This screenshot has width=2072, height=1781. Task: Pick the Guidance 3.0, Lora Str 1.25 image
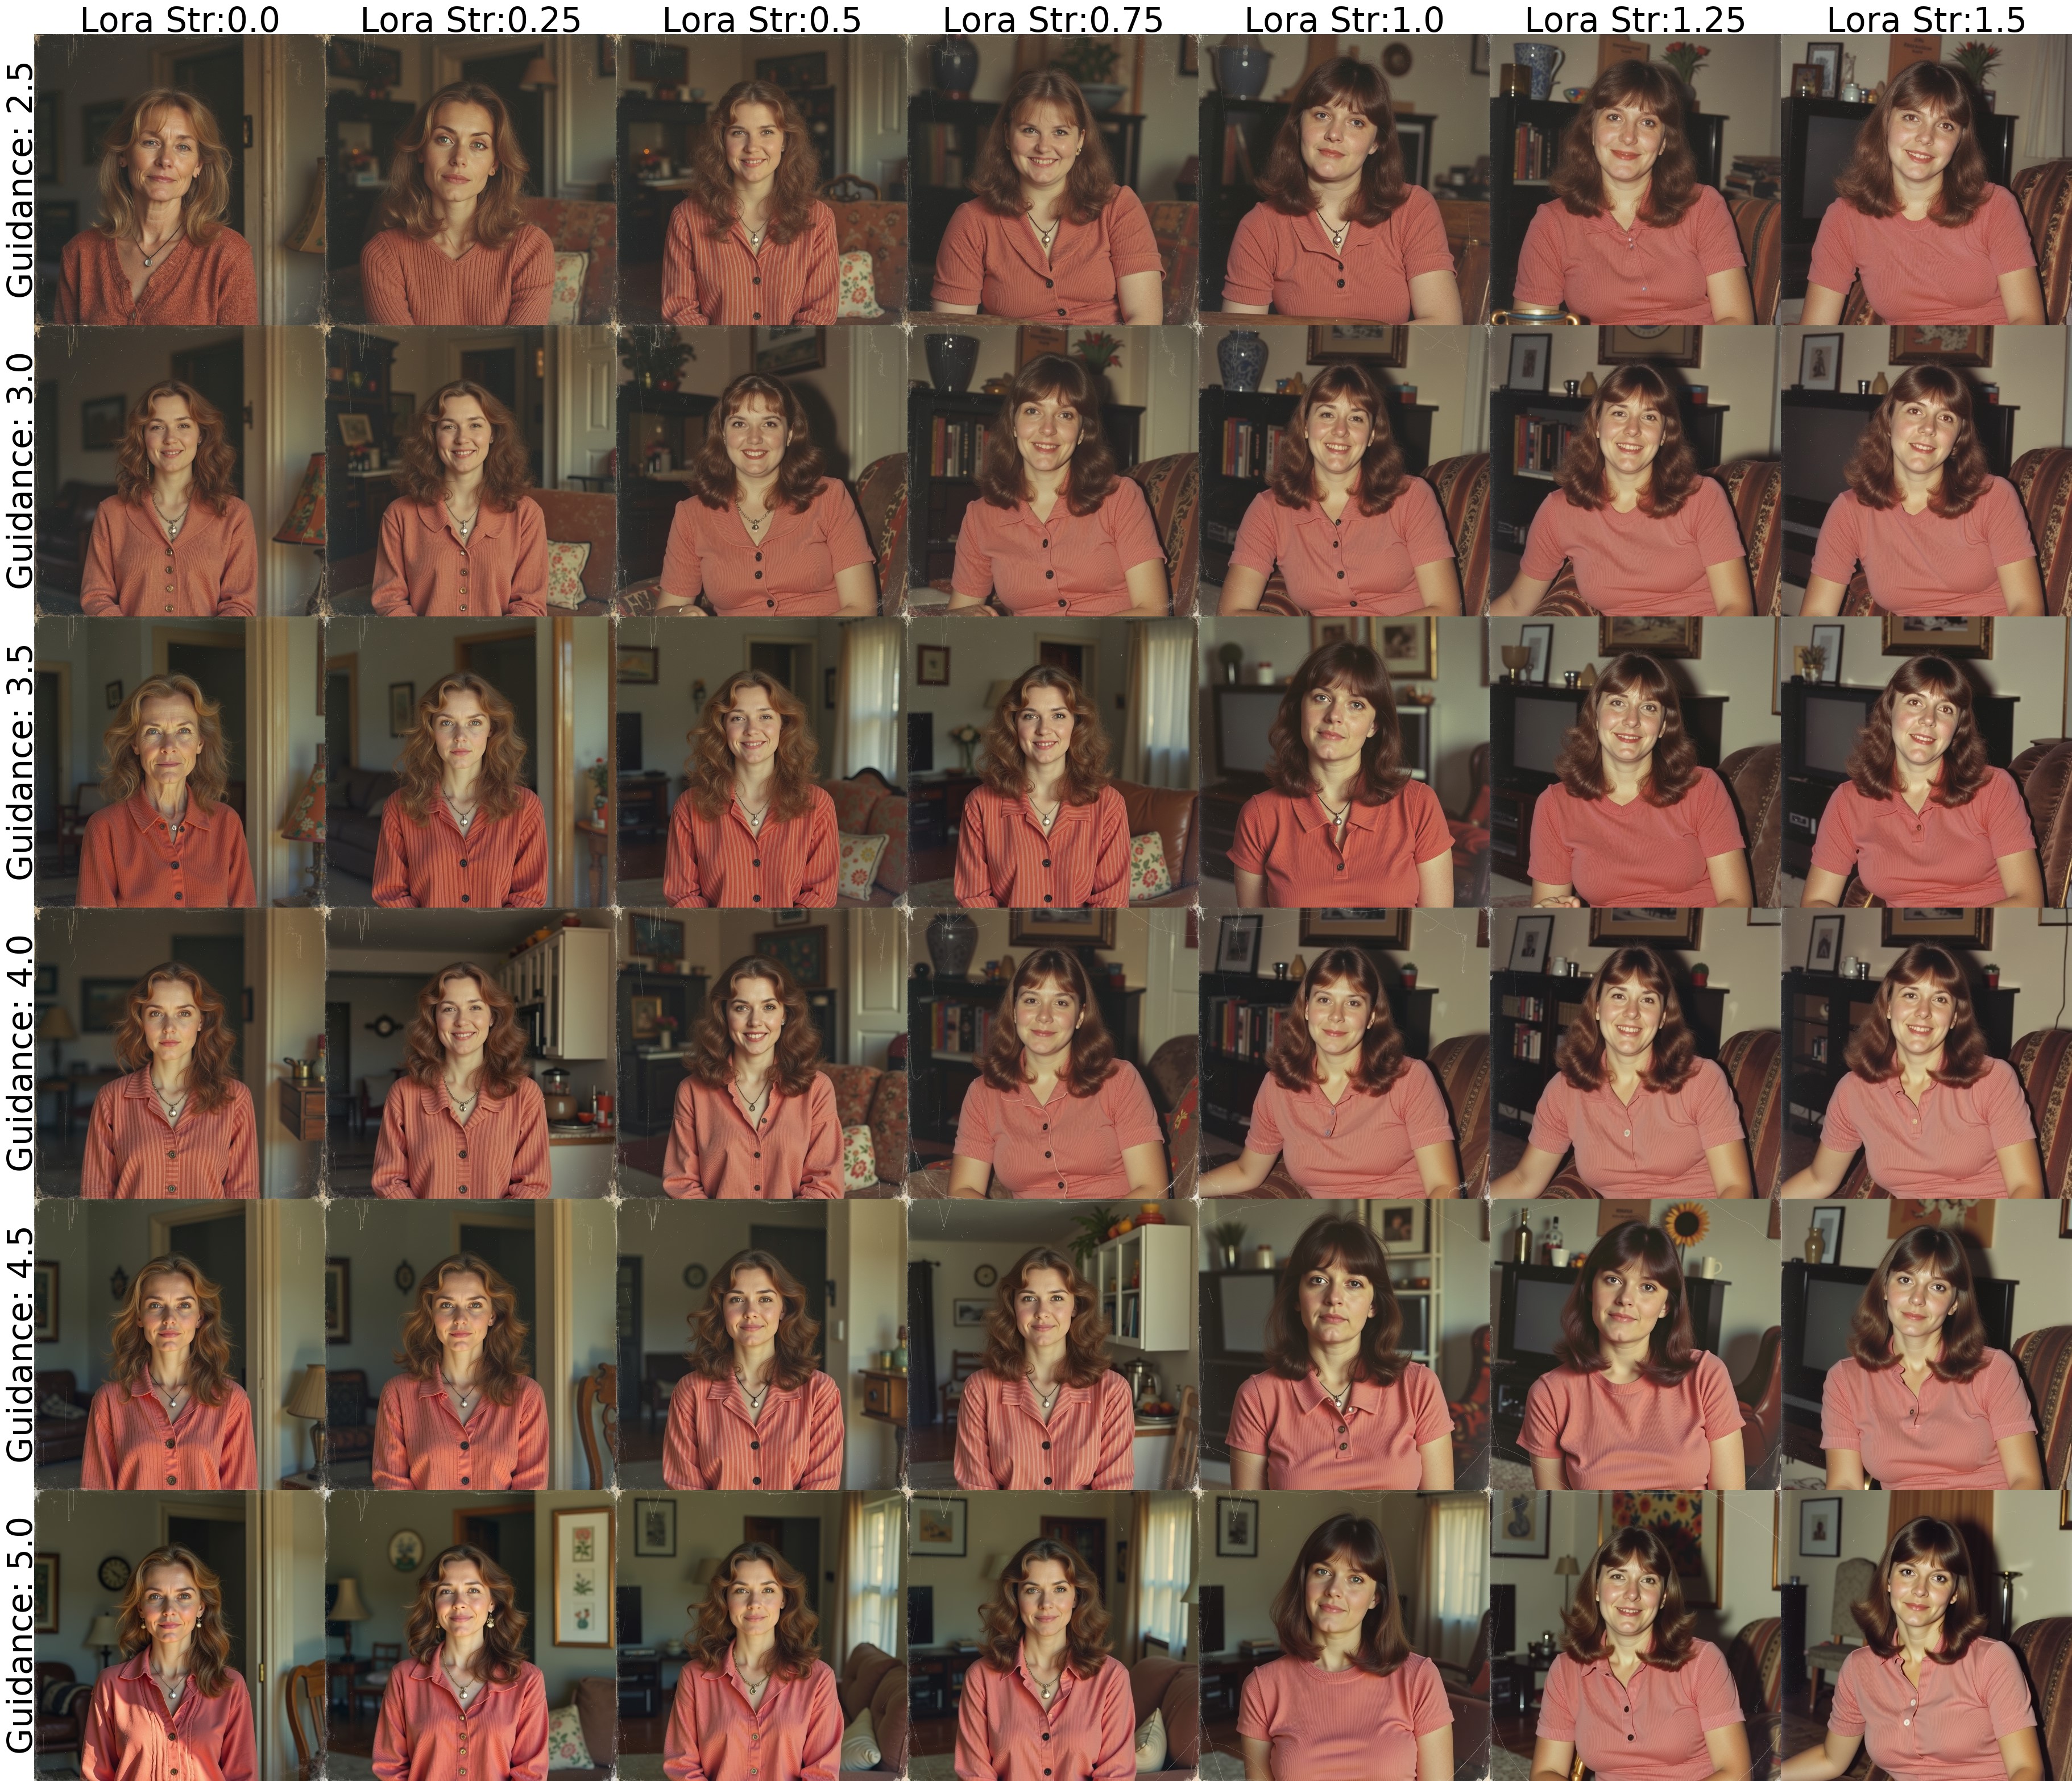(1635, 471)
